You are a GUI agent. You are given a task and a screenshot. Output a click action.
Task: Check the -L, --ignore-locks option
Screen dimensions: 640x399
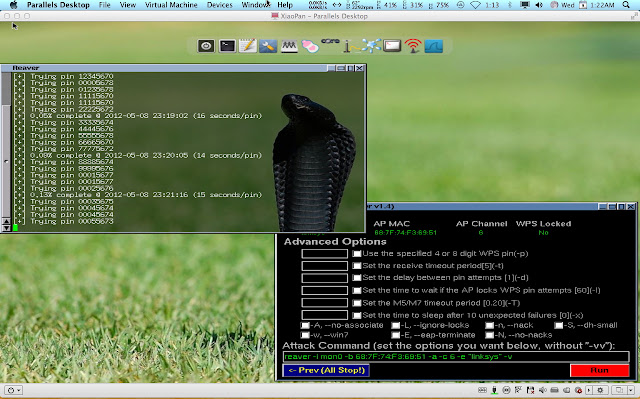(x=396, y=326)
